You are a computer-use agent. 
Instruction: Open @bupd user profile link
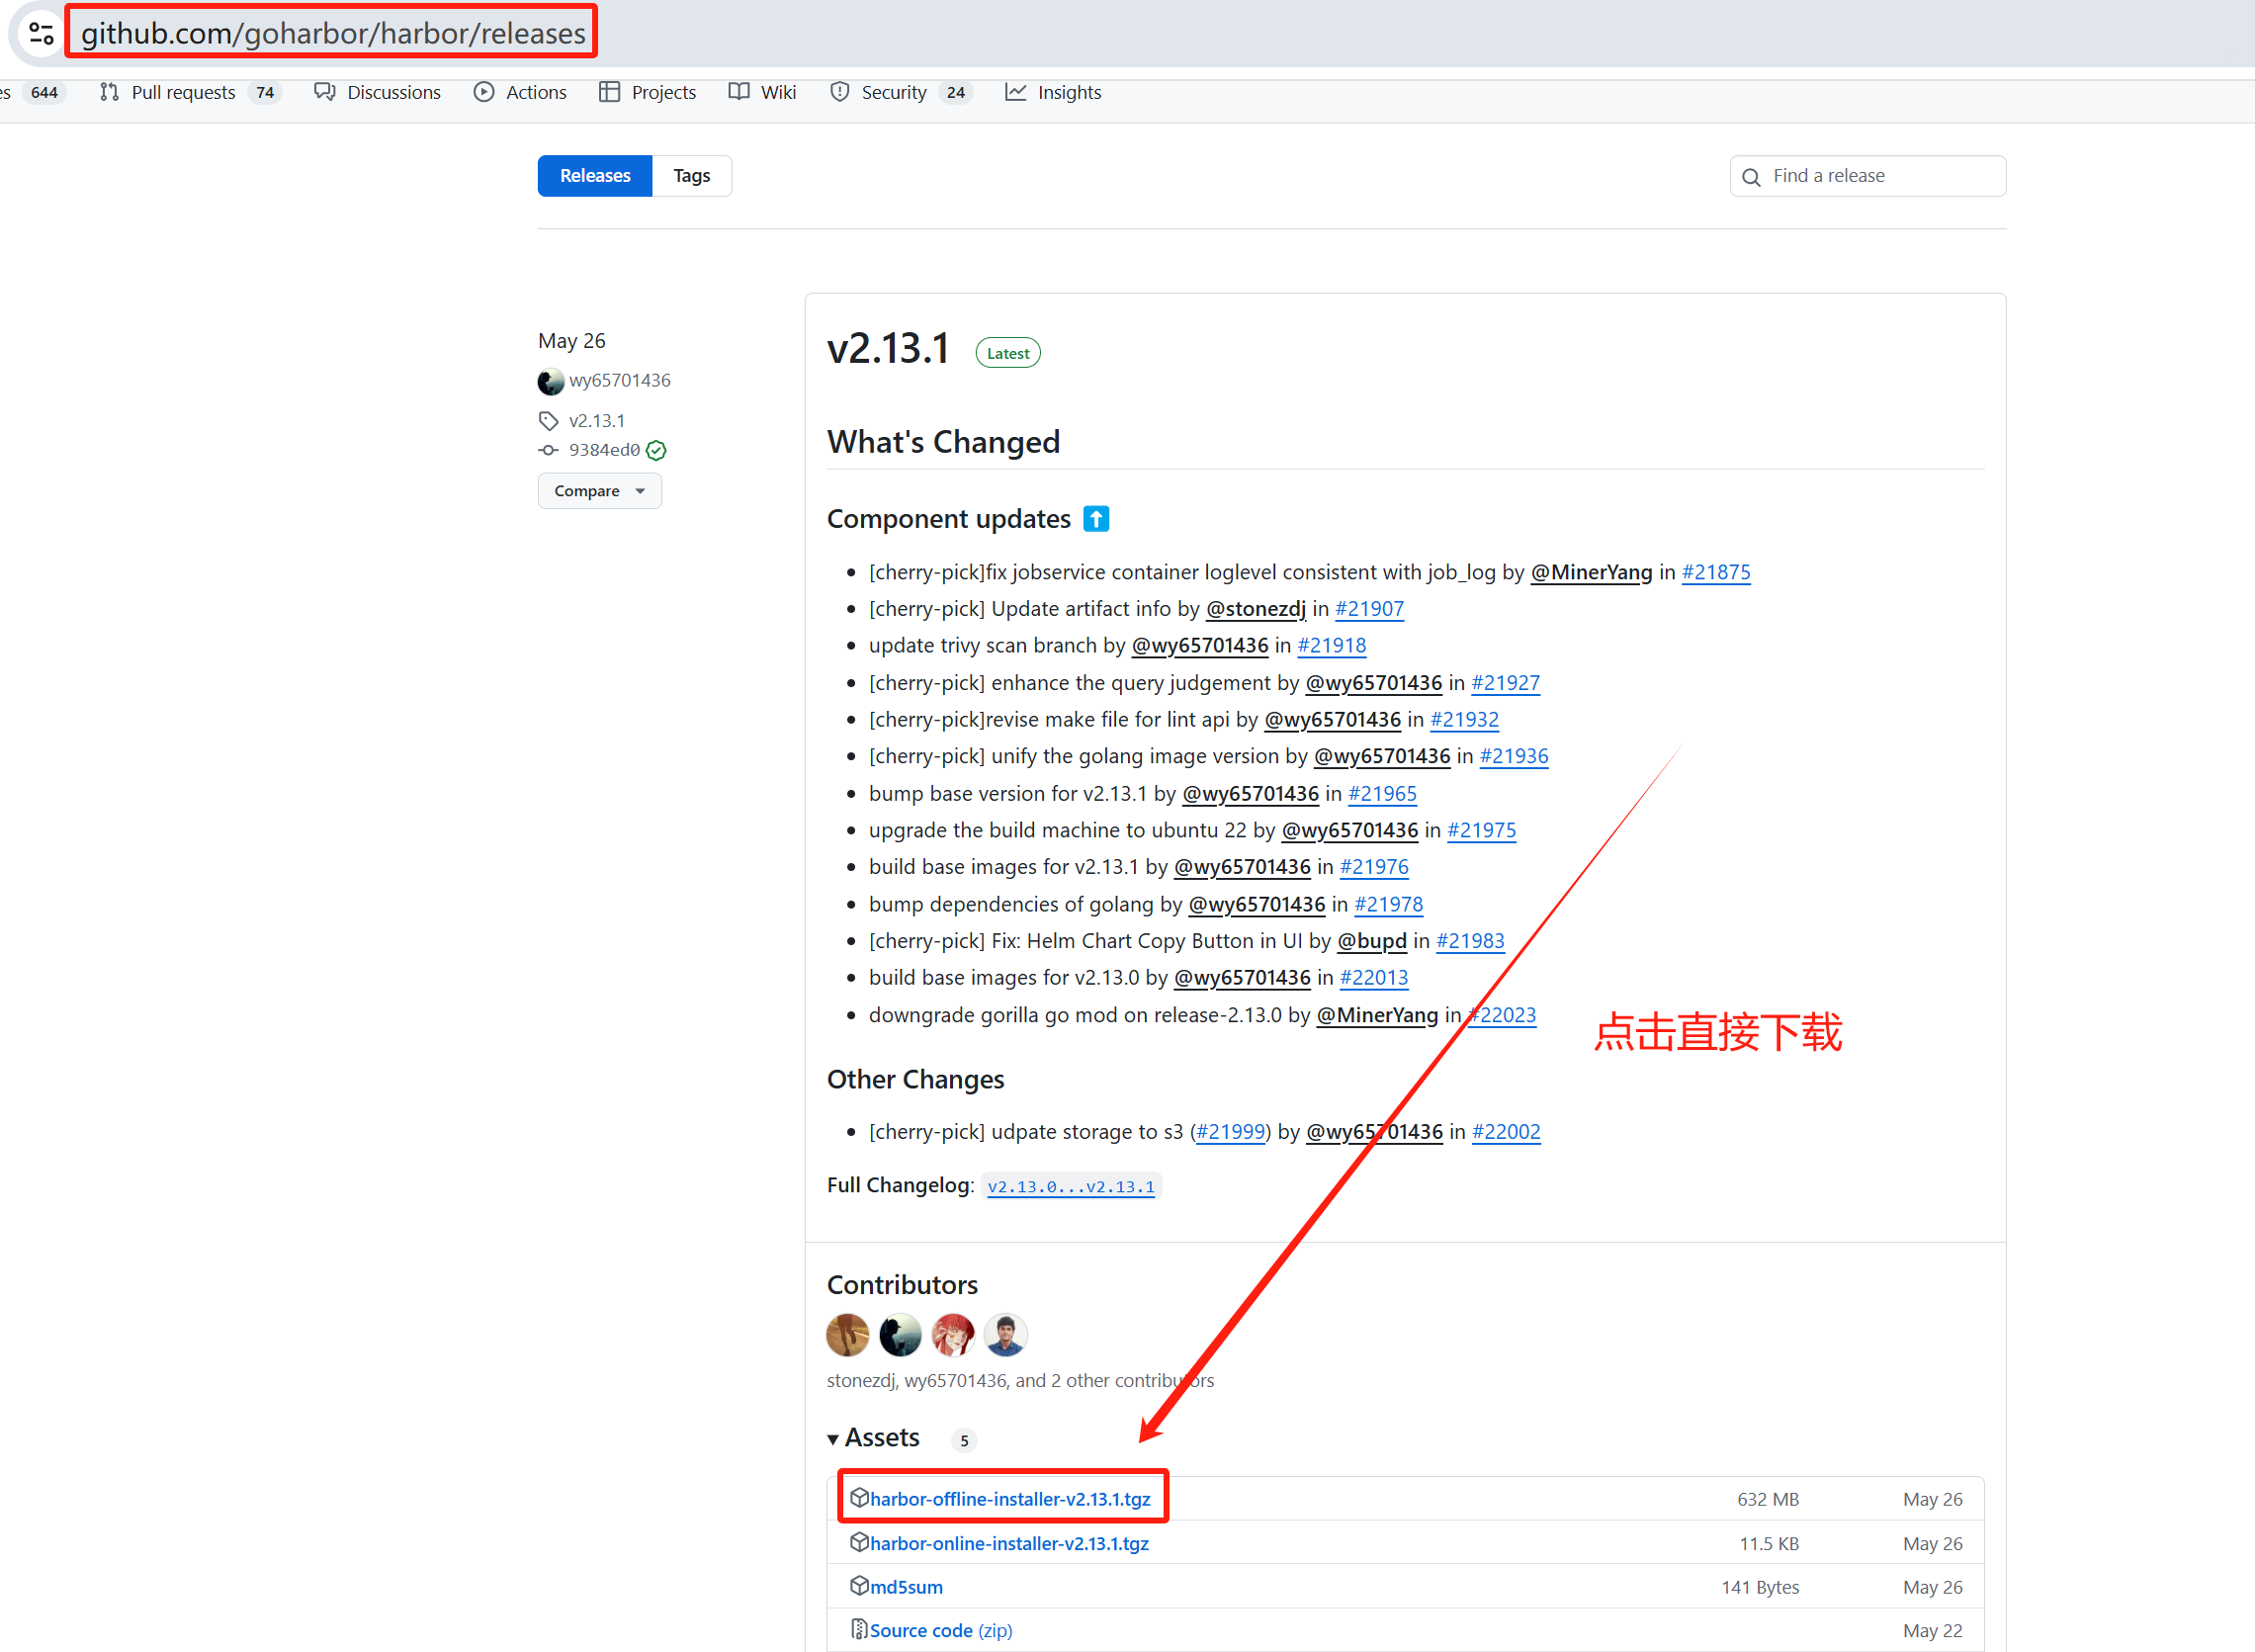coord(1372,940)
